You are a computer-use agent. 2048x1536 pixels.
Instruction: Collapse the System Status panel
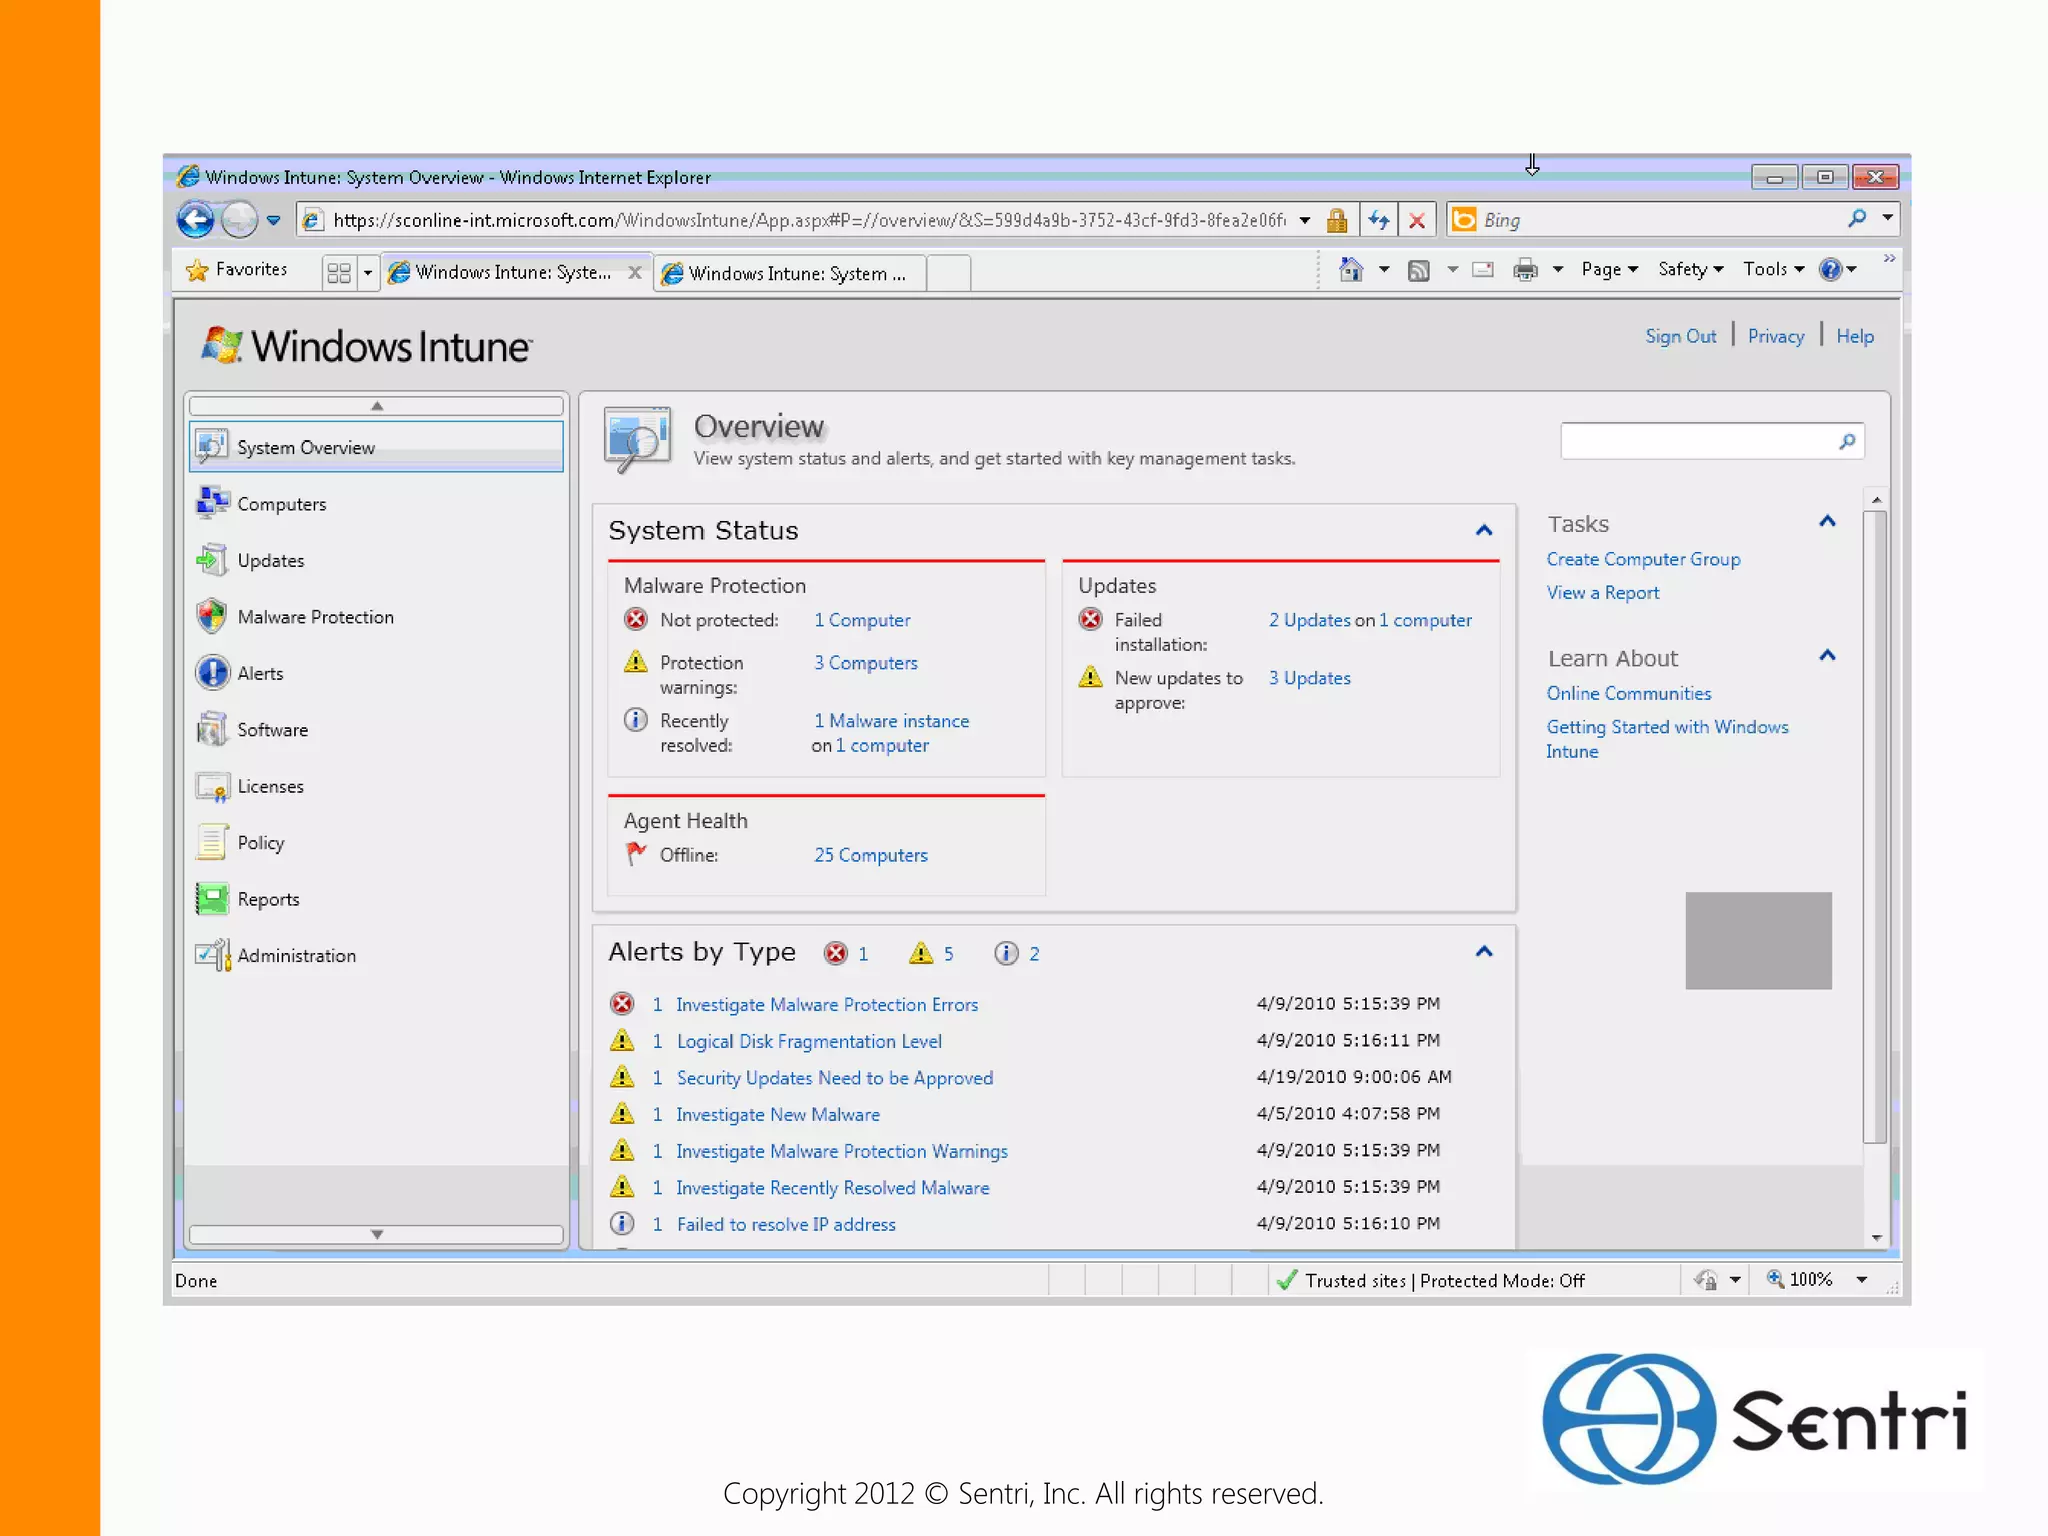[x=1484, y=530]
